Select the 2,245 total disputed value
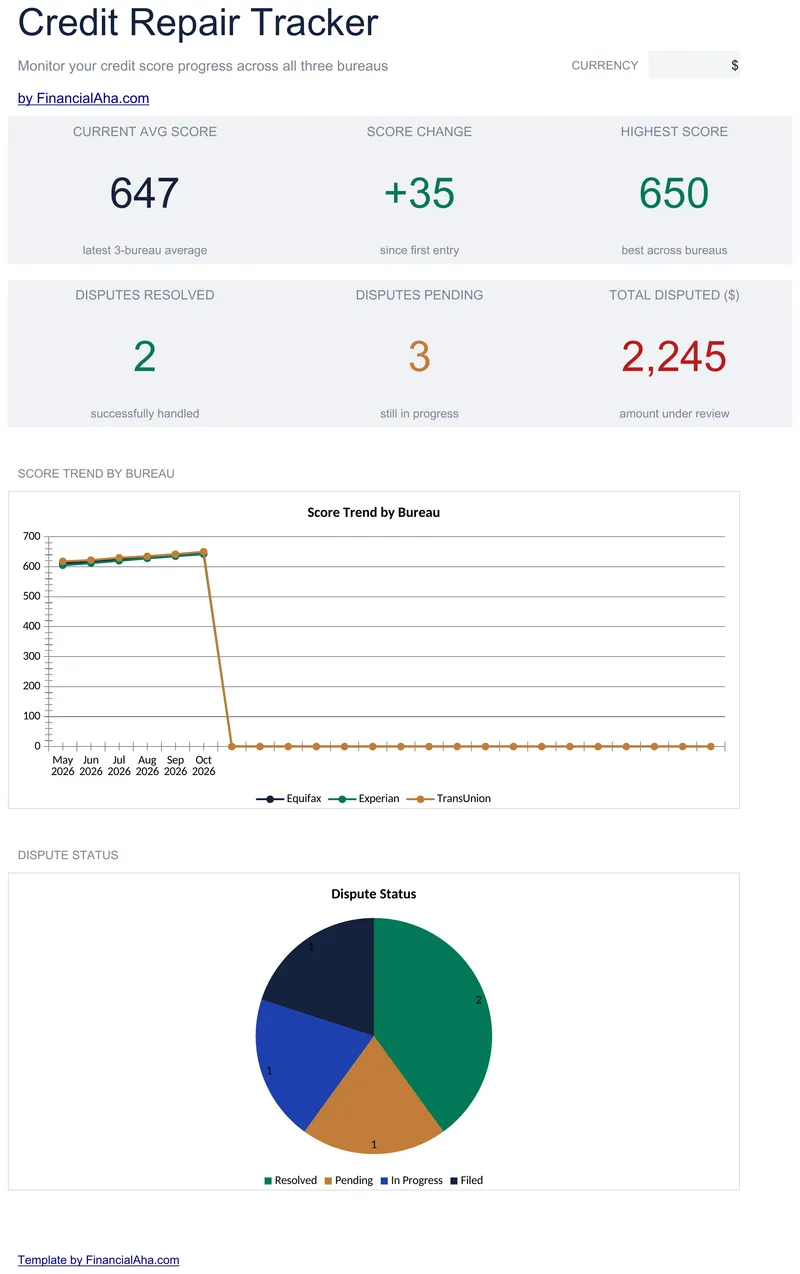 tap(674, 357)
